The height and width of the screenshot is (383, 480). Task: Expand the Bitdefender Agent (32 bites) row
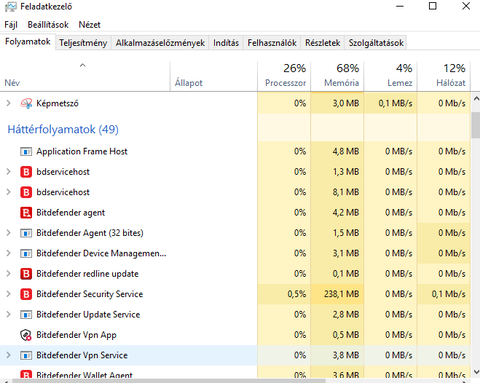click(x=9, y=233)
